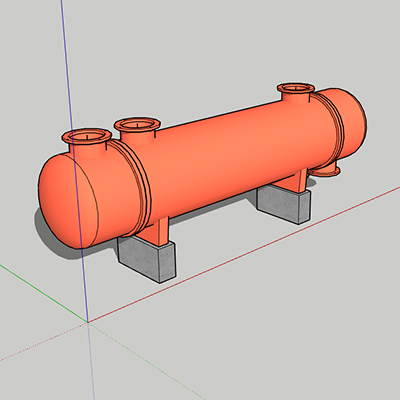Click the axes origin point
The height and width of the screenshot is (400, 400).
88,322
